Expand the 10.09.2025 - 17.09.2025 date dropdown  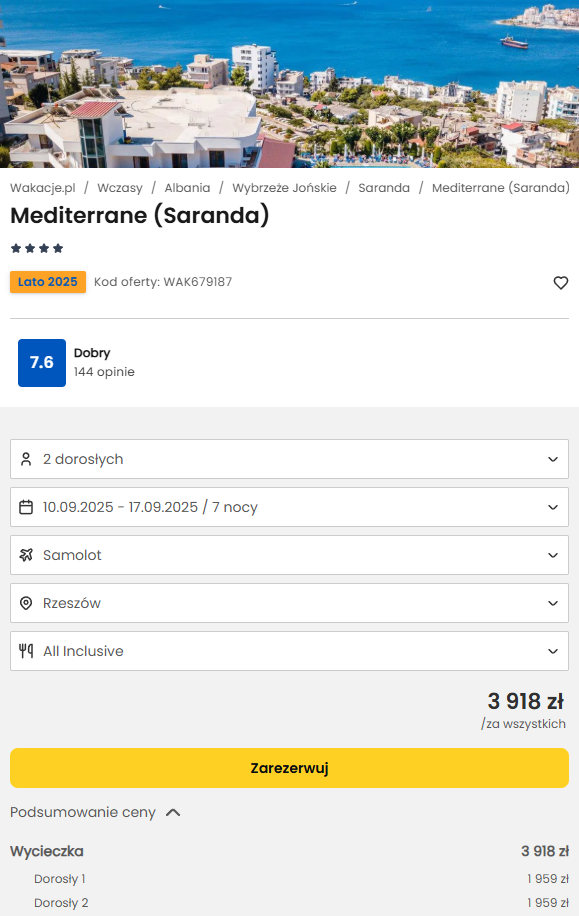point(289,507)
